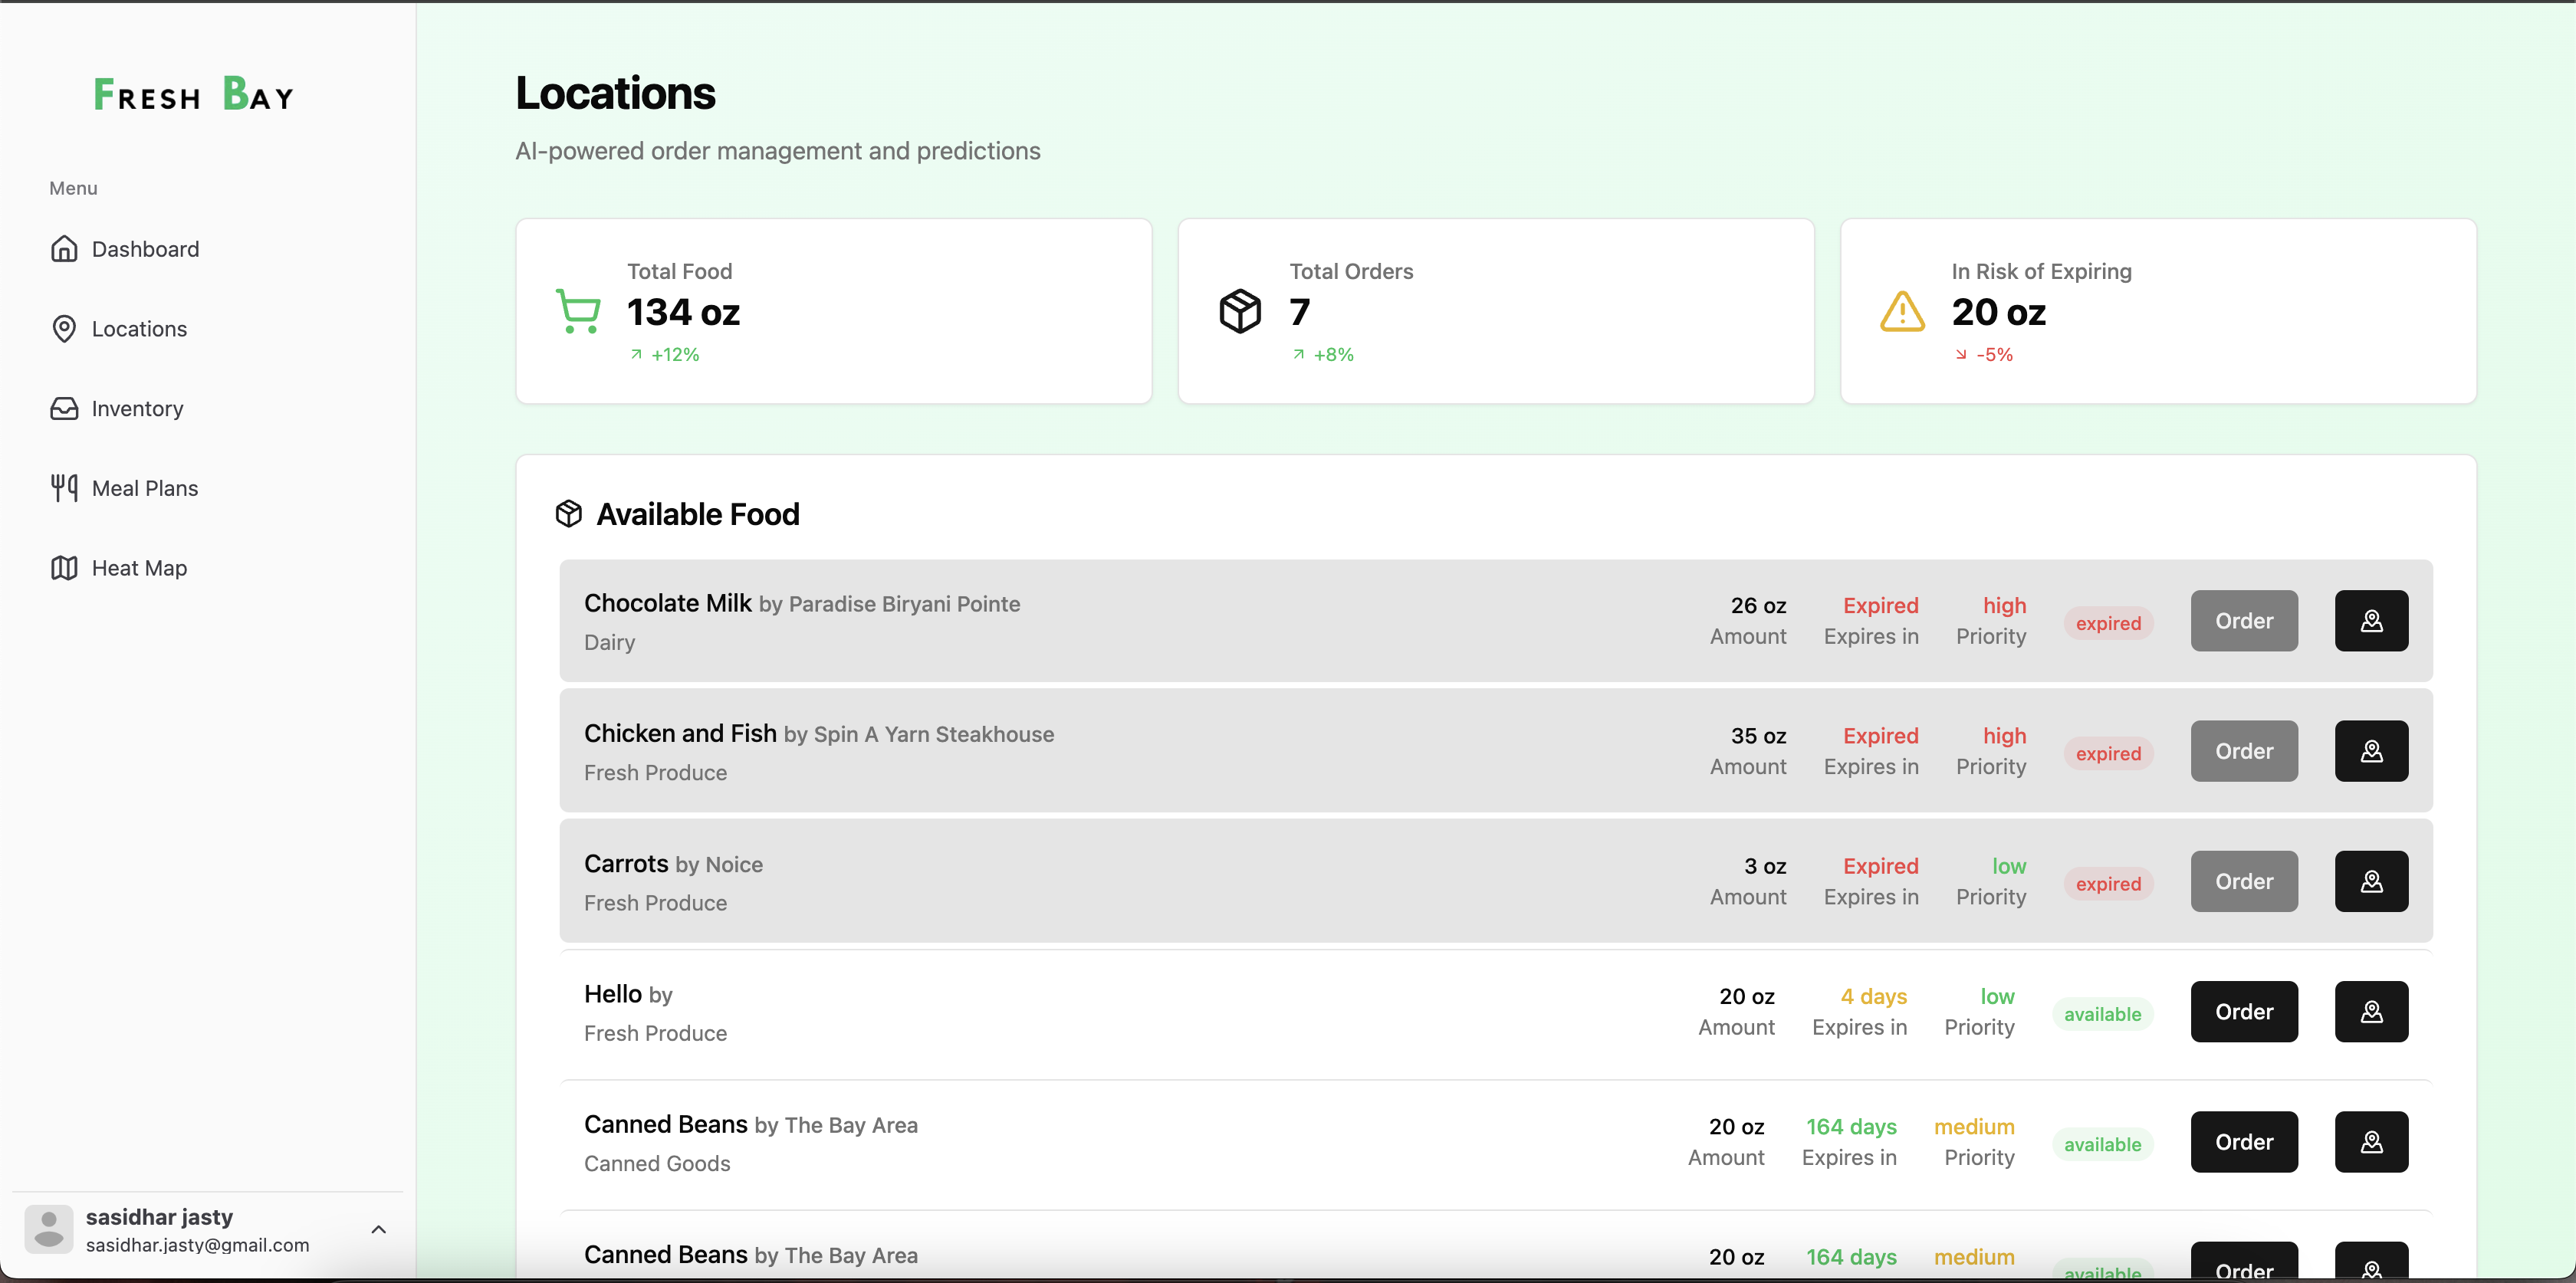Order the Hello fresh produce item

[2243, 1011]
